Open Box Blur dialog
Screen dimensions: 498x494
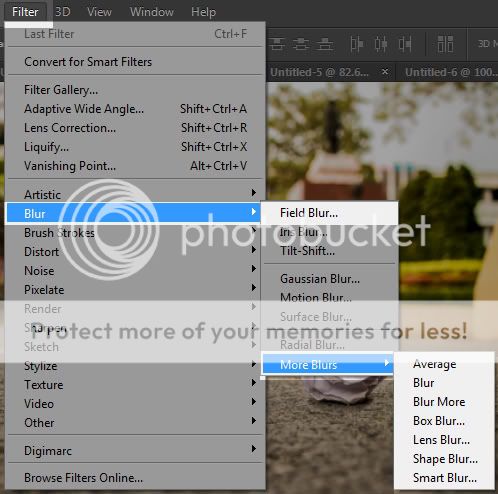[x=444, y=421]
